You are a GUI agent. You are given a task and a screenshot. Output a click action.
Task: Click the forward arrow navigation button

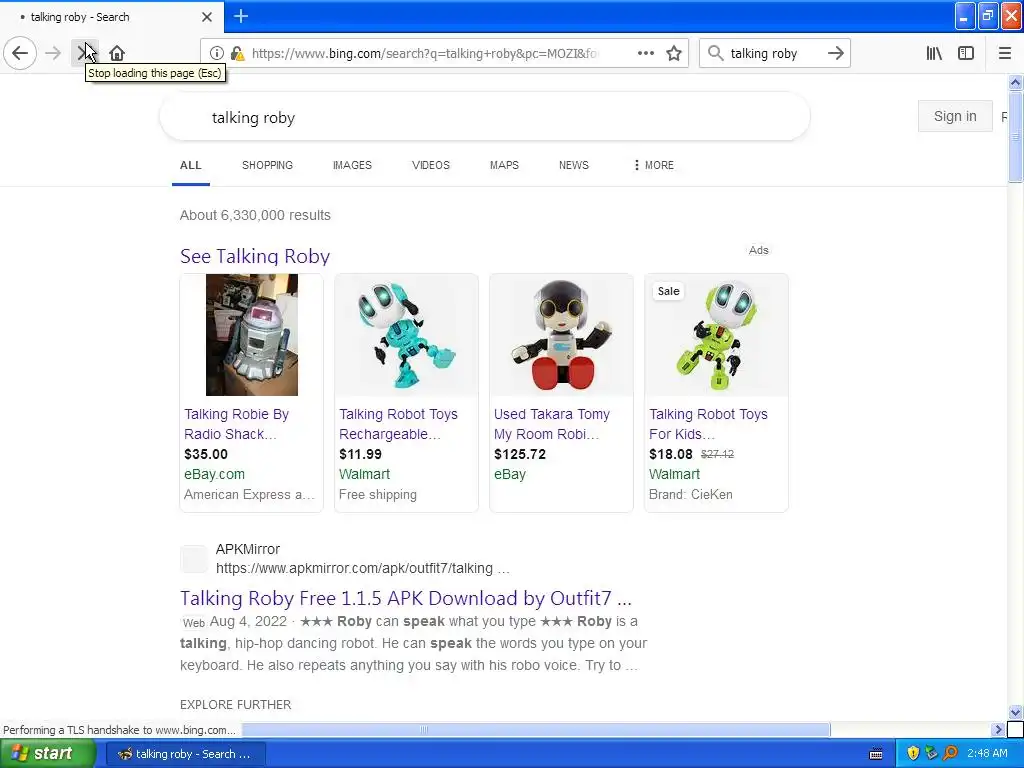click(53, 53)
